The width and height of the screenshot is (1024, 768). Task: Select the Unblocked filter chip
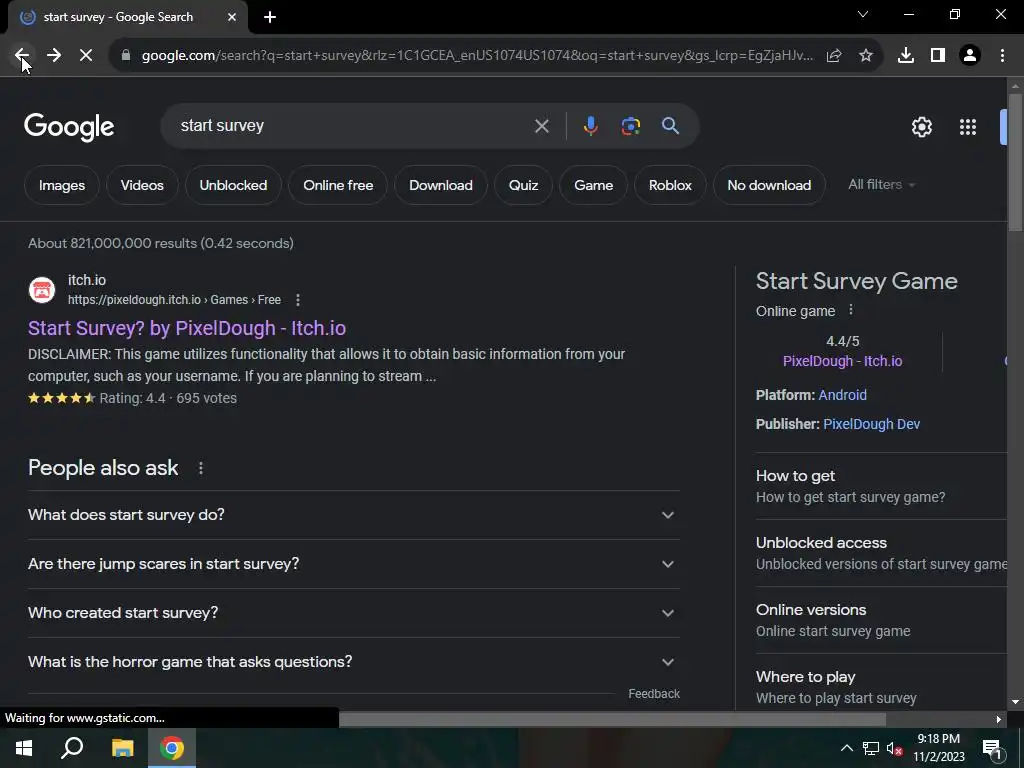pyautogui.click(x=233, y=185)
